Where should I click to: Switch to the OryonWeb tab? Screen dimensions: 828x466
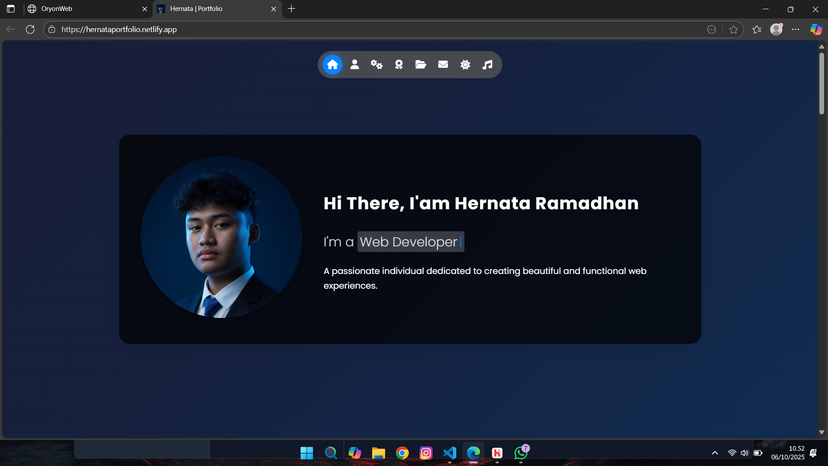pos(87,9)
